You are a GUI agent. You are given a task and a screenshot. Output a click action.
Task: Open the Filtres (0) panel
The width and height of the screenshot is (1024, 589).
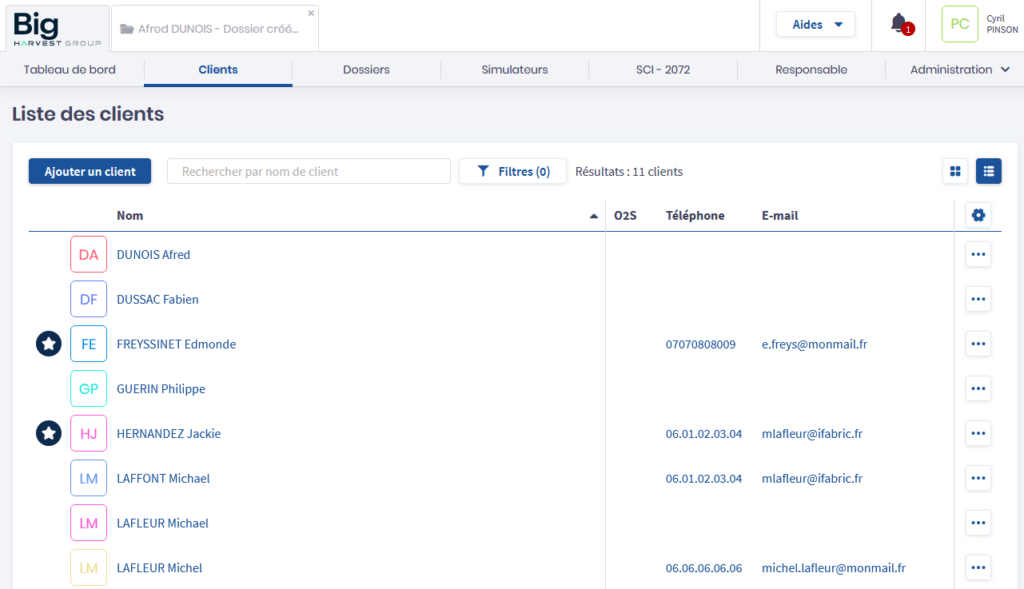(513, 171)
